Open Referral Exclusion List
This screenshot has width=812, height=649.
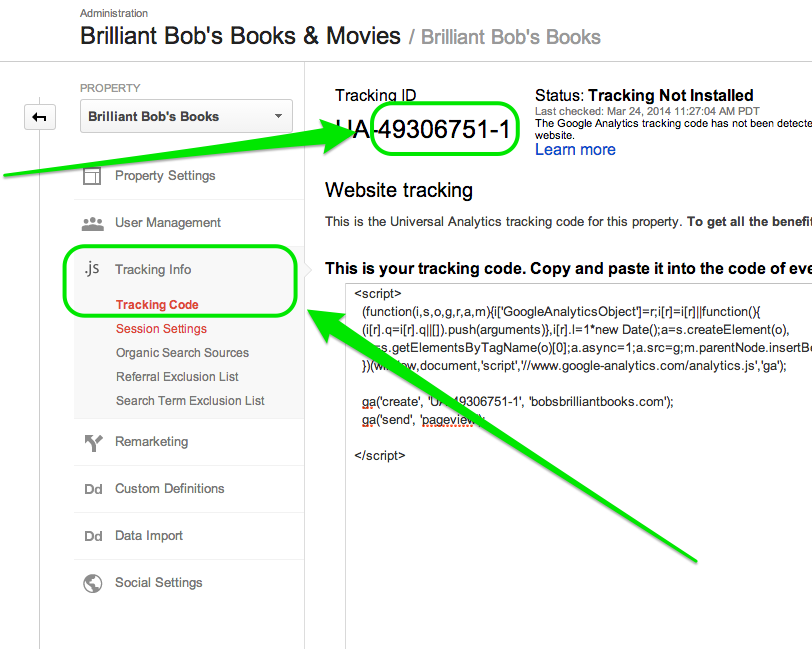(x=177, y=377)
